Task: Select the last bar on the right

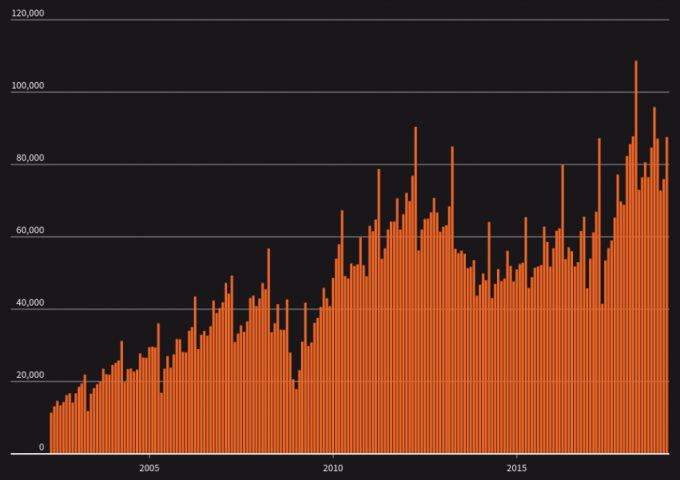Action: click(667, 296)
